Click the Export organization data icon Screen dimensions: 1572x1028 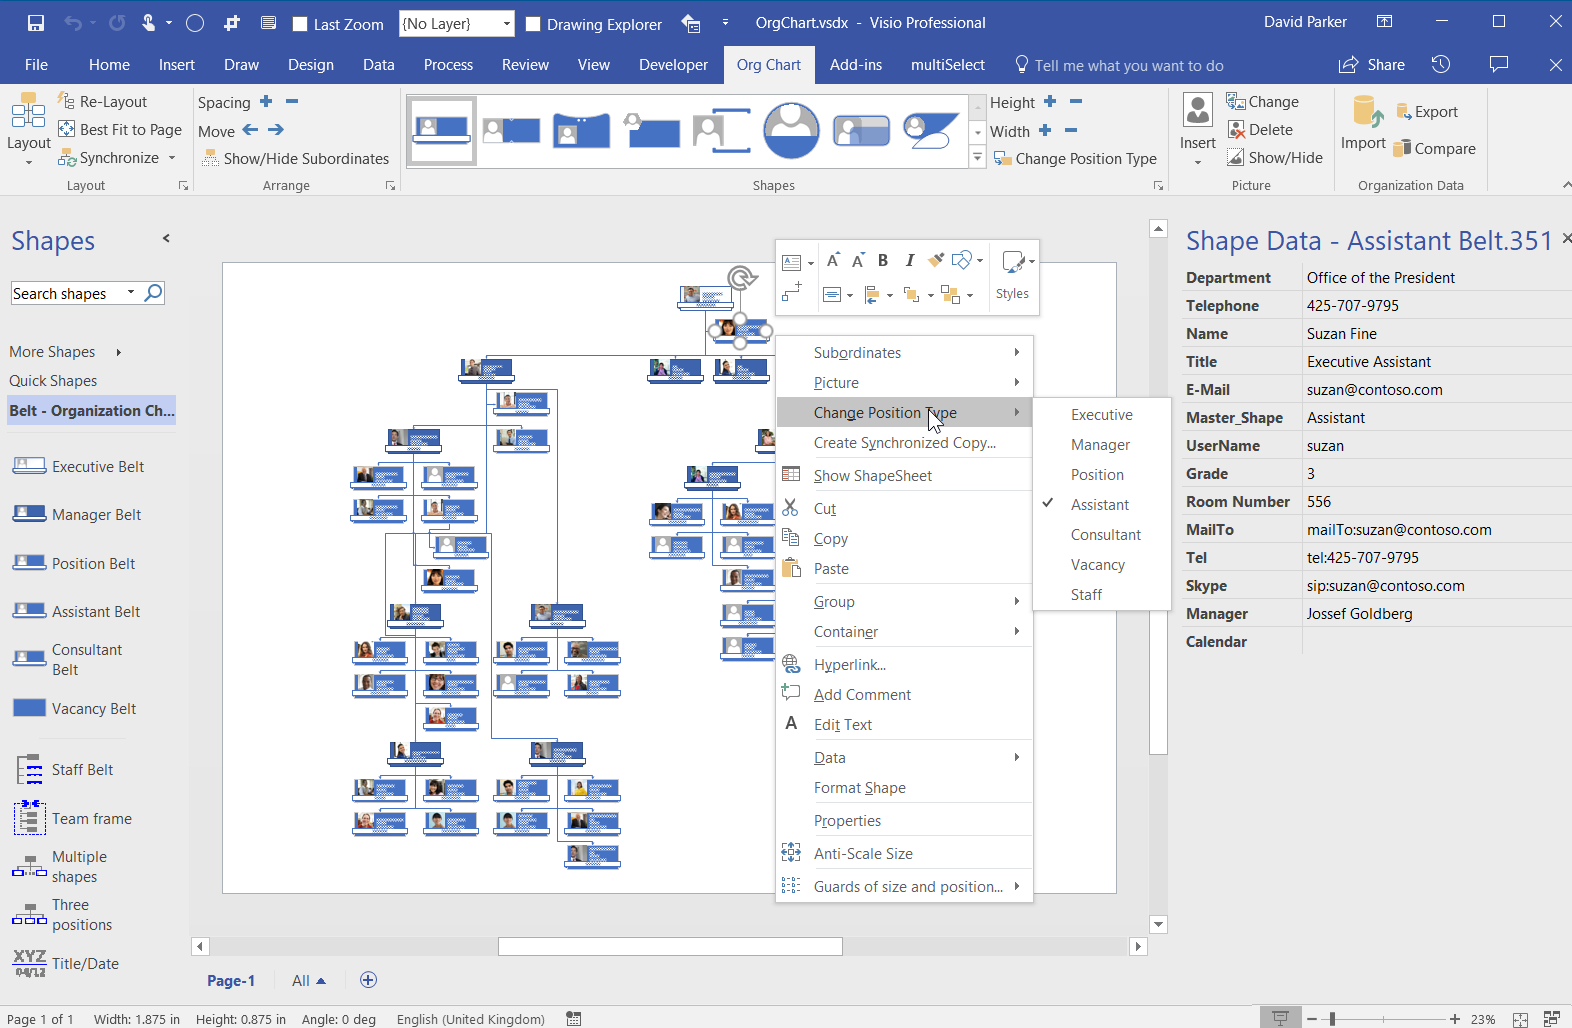click(1403, 112)
